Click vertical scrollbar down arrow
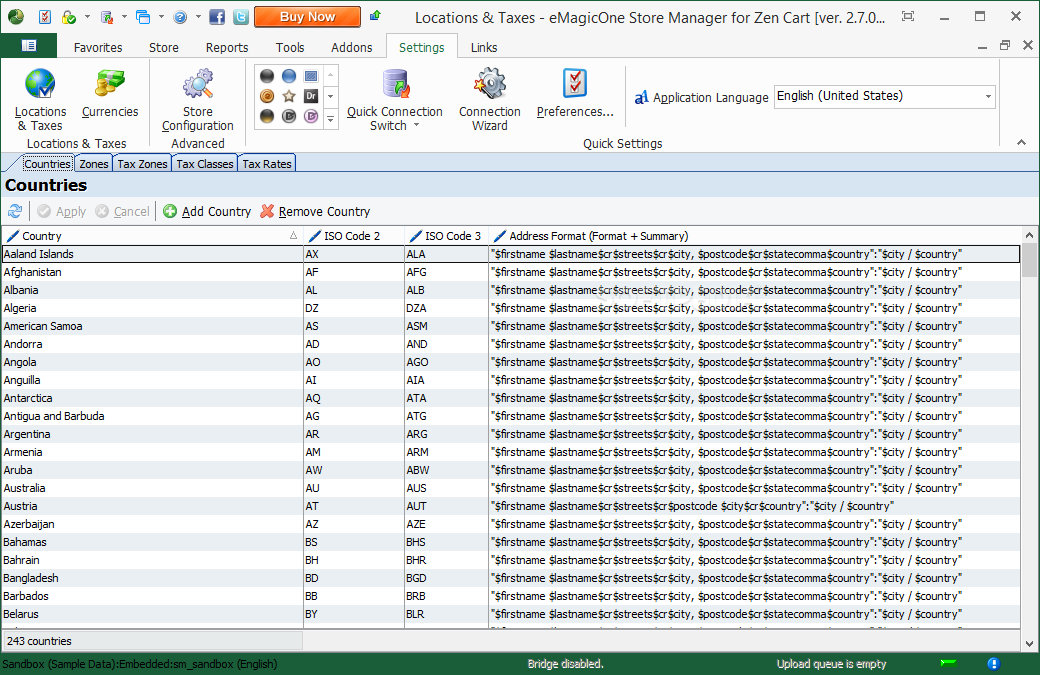Image resolution: width=1040 pixels, height=675 pixels. (x=1029, y=643)
